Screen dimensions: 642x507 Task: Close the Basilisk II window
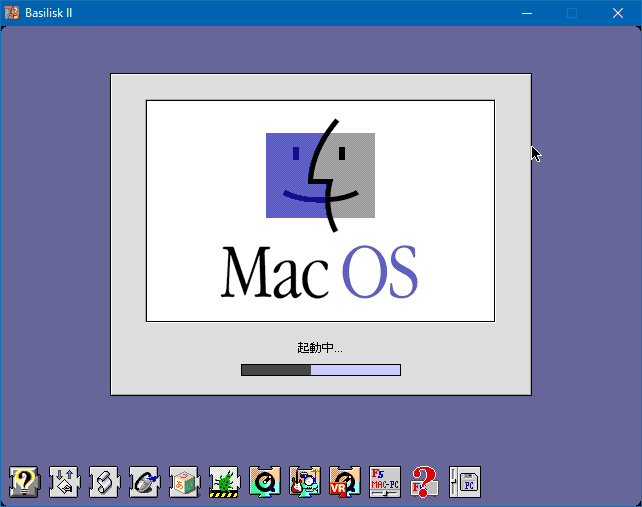[x=618, y=13]
